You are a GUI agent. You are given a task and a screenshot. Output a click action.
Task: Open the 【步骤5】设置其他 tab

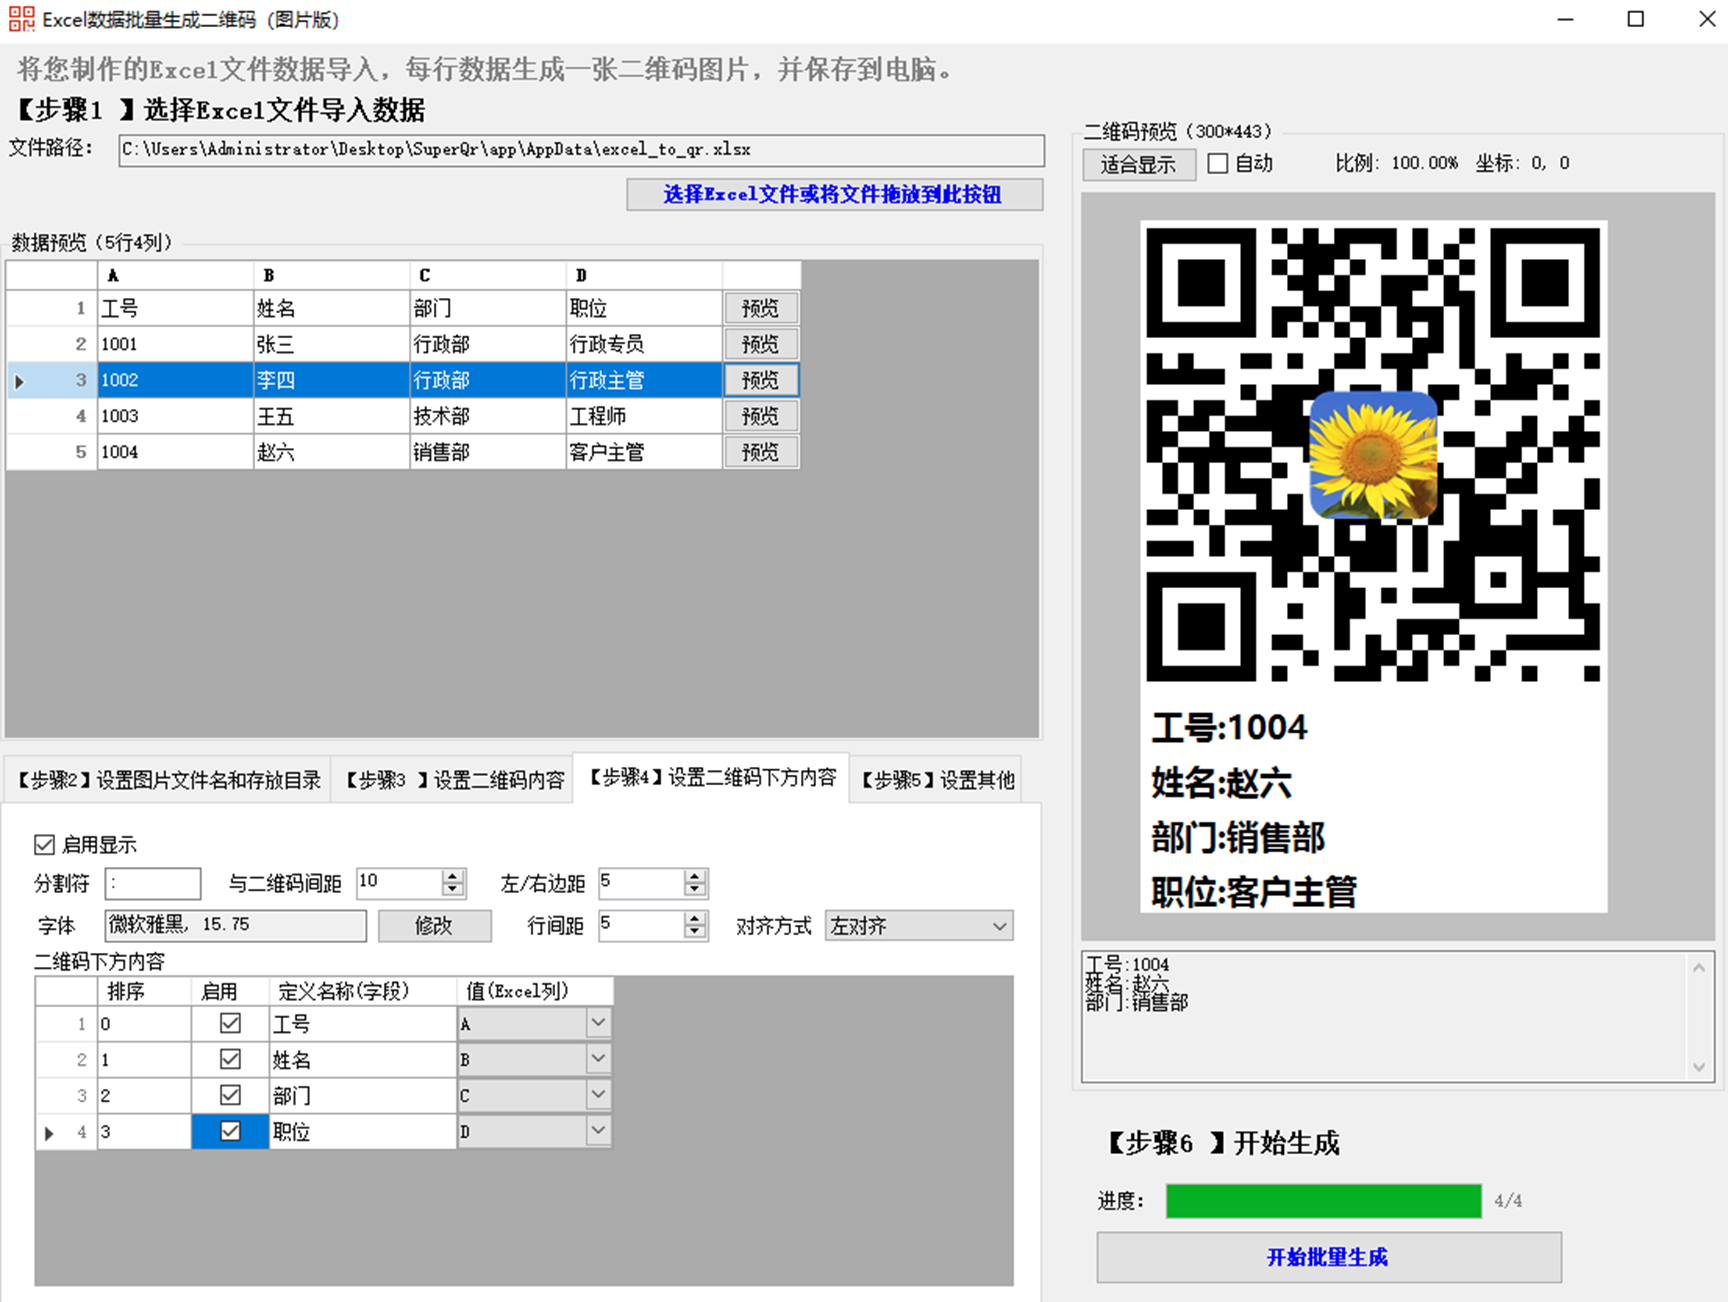[937, 780]
